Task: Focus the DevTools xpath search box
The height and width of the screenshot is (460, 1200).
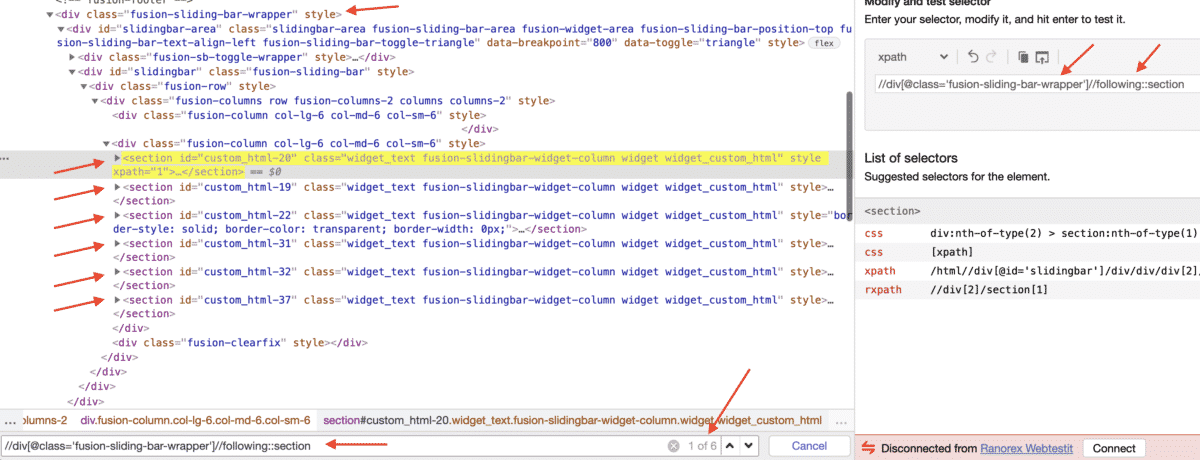Action: 333,446
